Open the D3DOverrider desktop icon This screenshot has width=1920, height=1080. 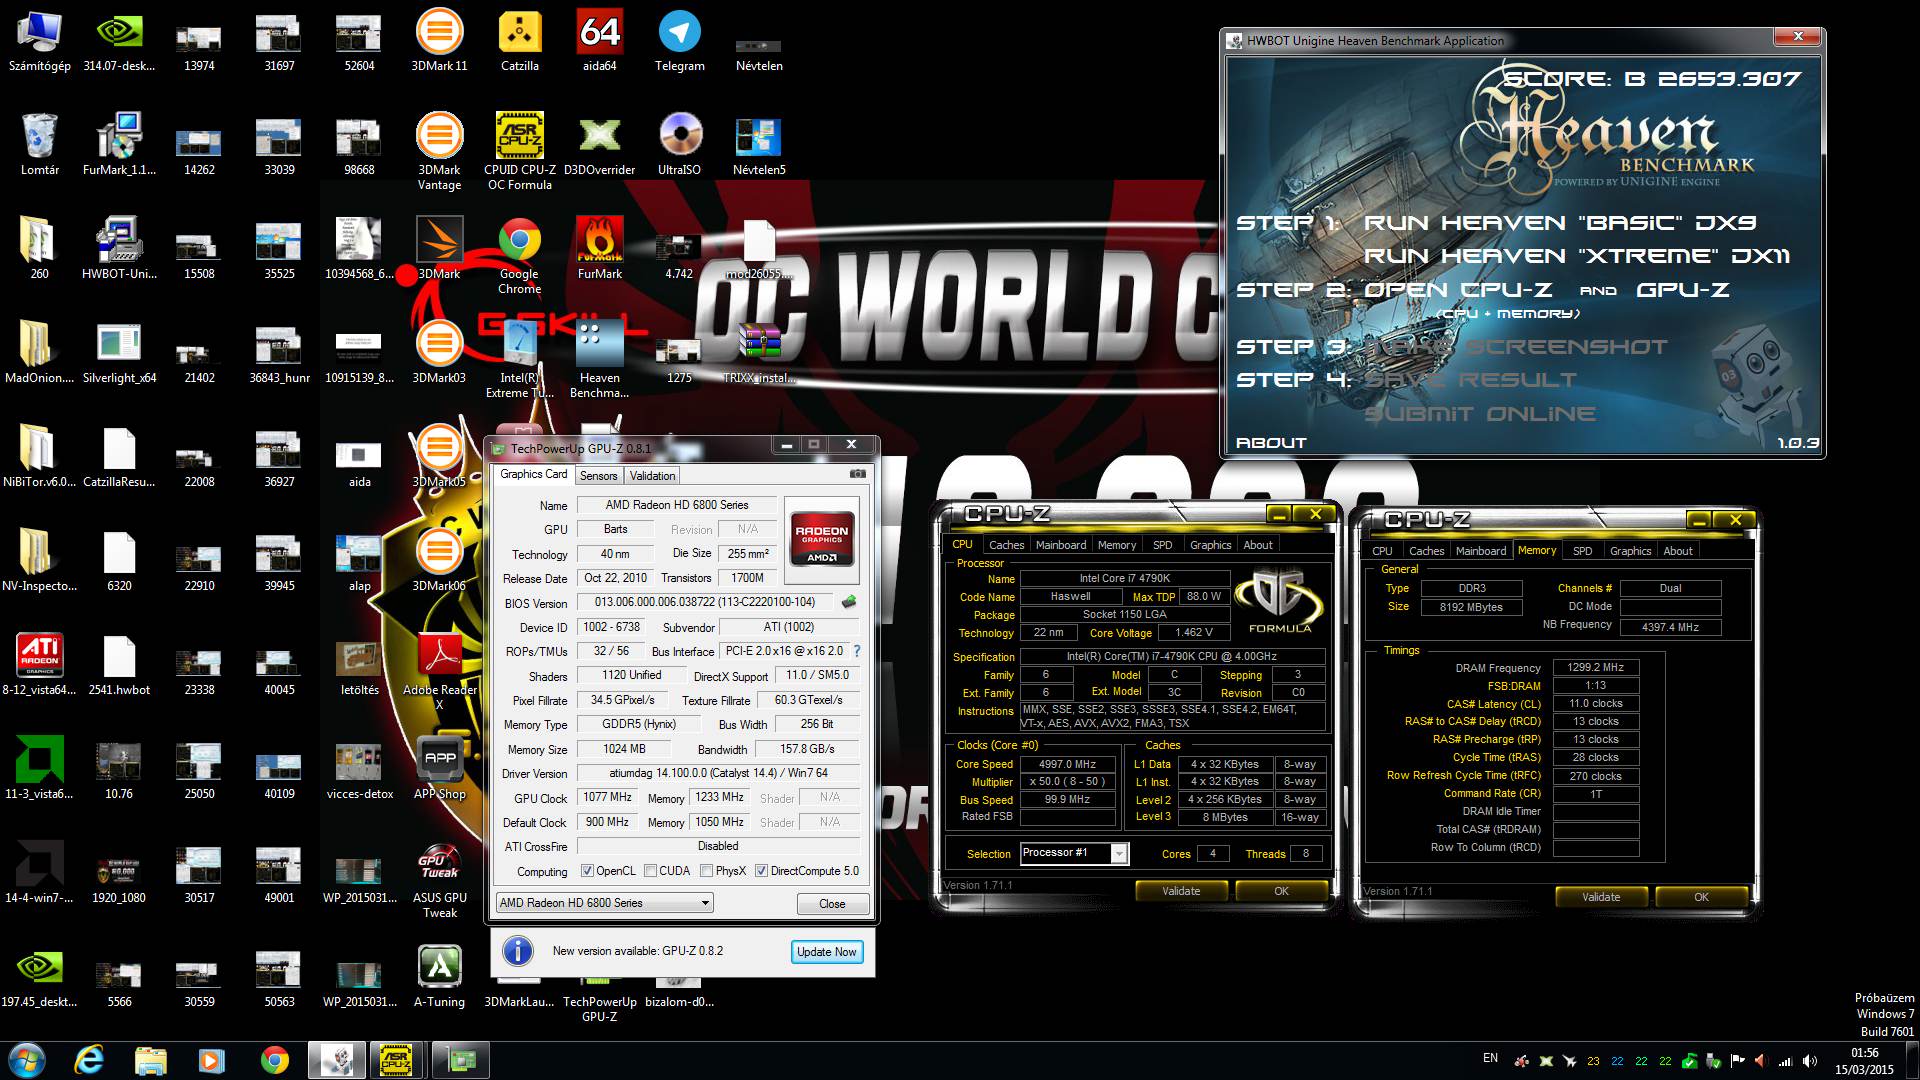599,144
